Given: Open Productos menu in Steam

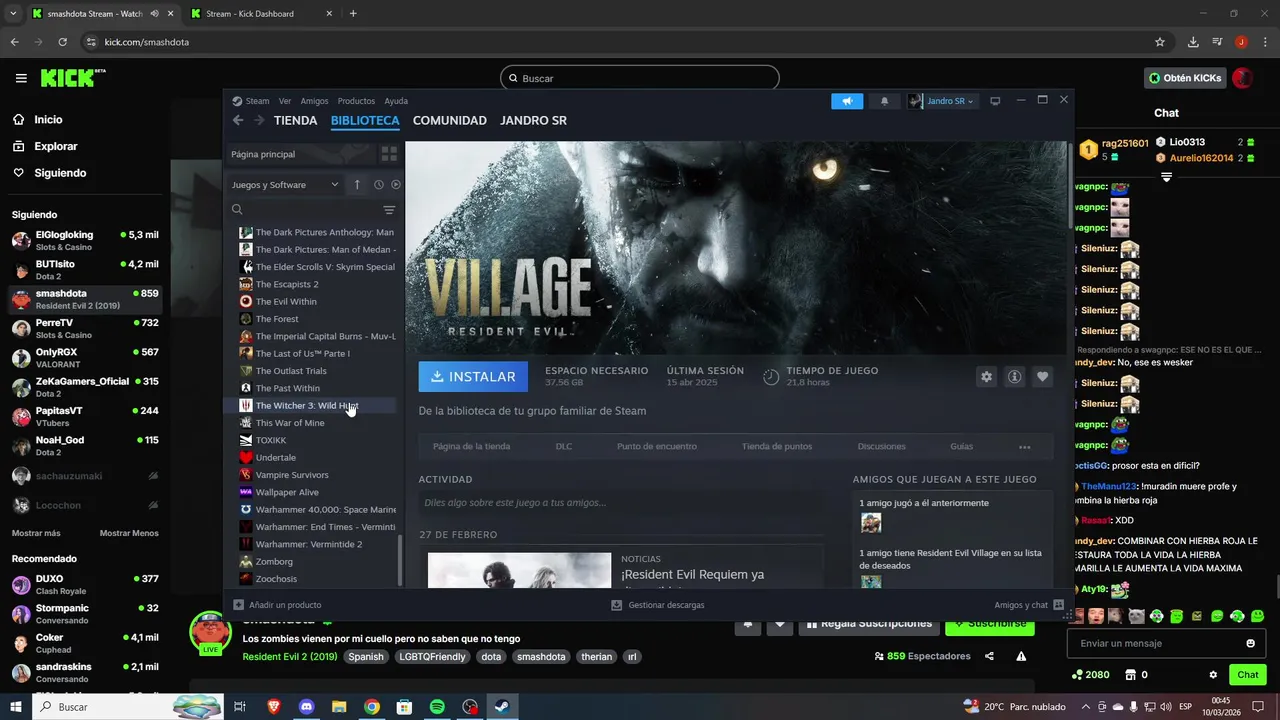Looking at the screenshot, I should 356,101.
